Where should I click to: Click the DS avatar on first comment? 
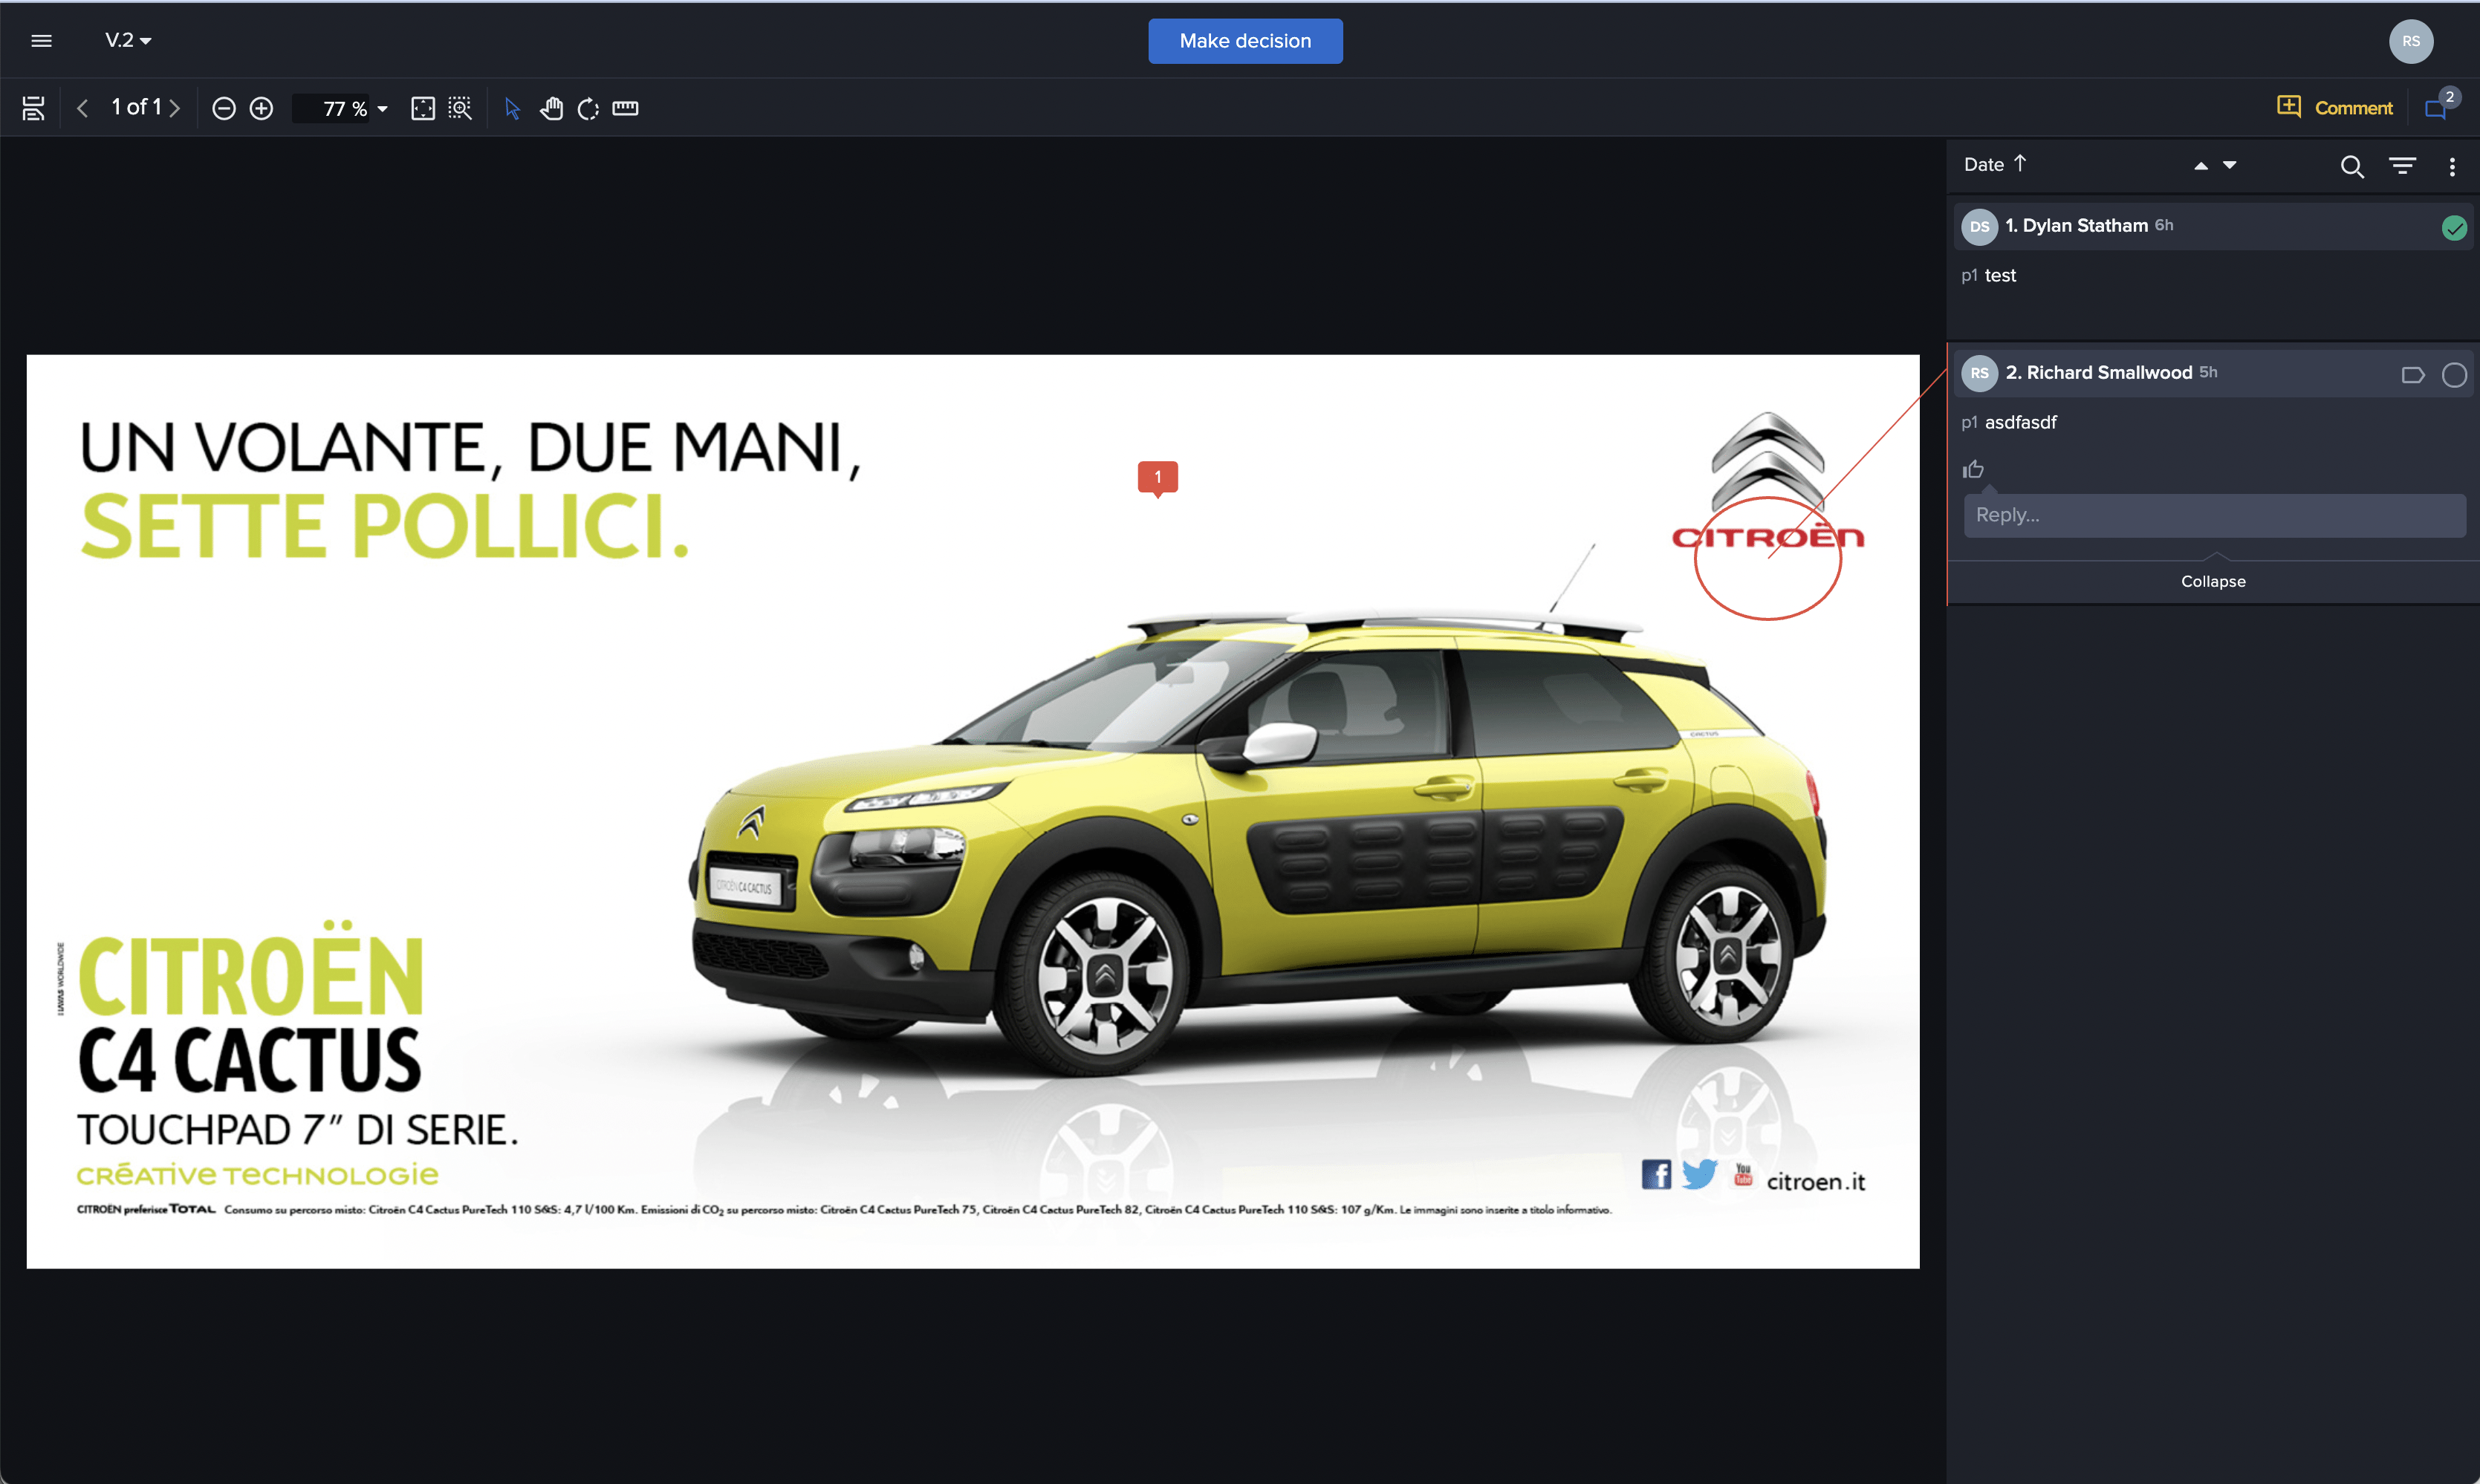pos(1979,227)
